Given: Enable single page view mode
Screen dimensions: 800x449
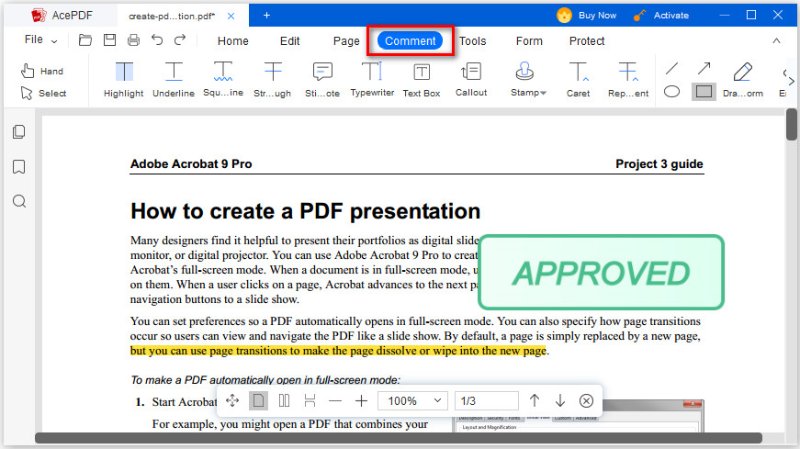Looking at the screenshot, I should click(x=258, y=401).
